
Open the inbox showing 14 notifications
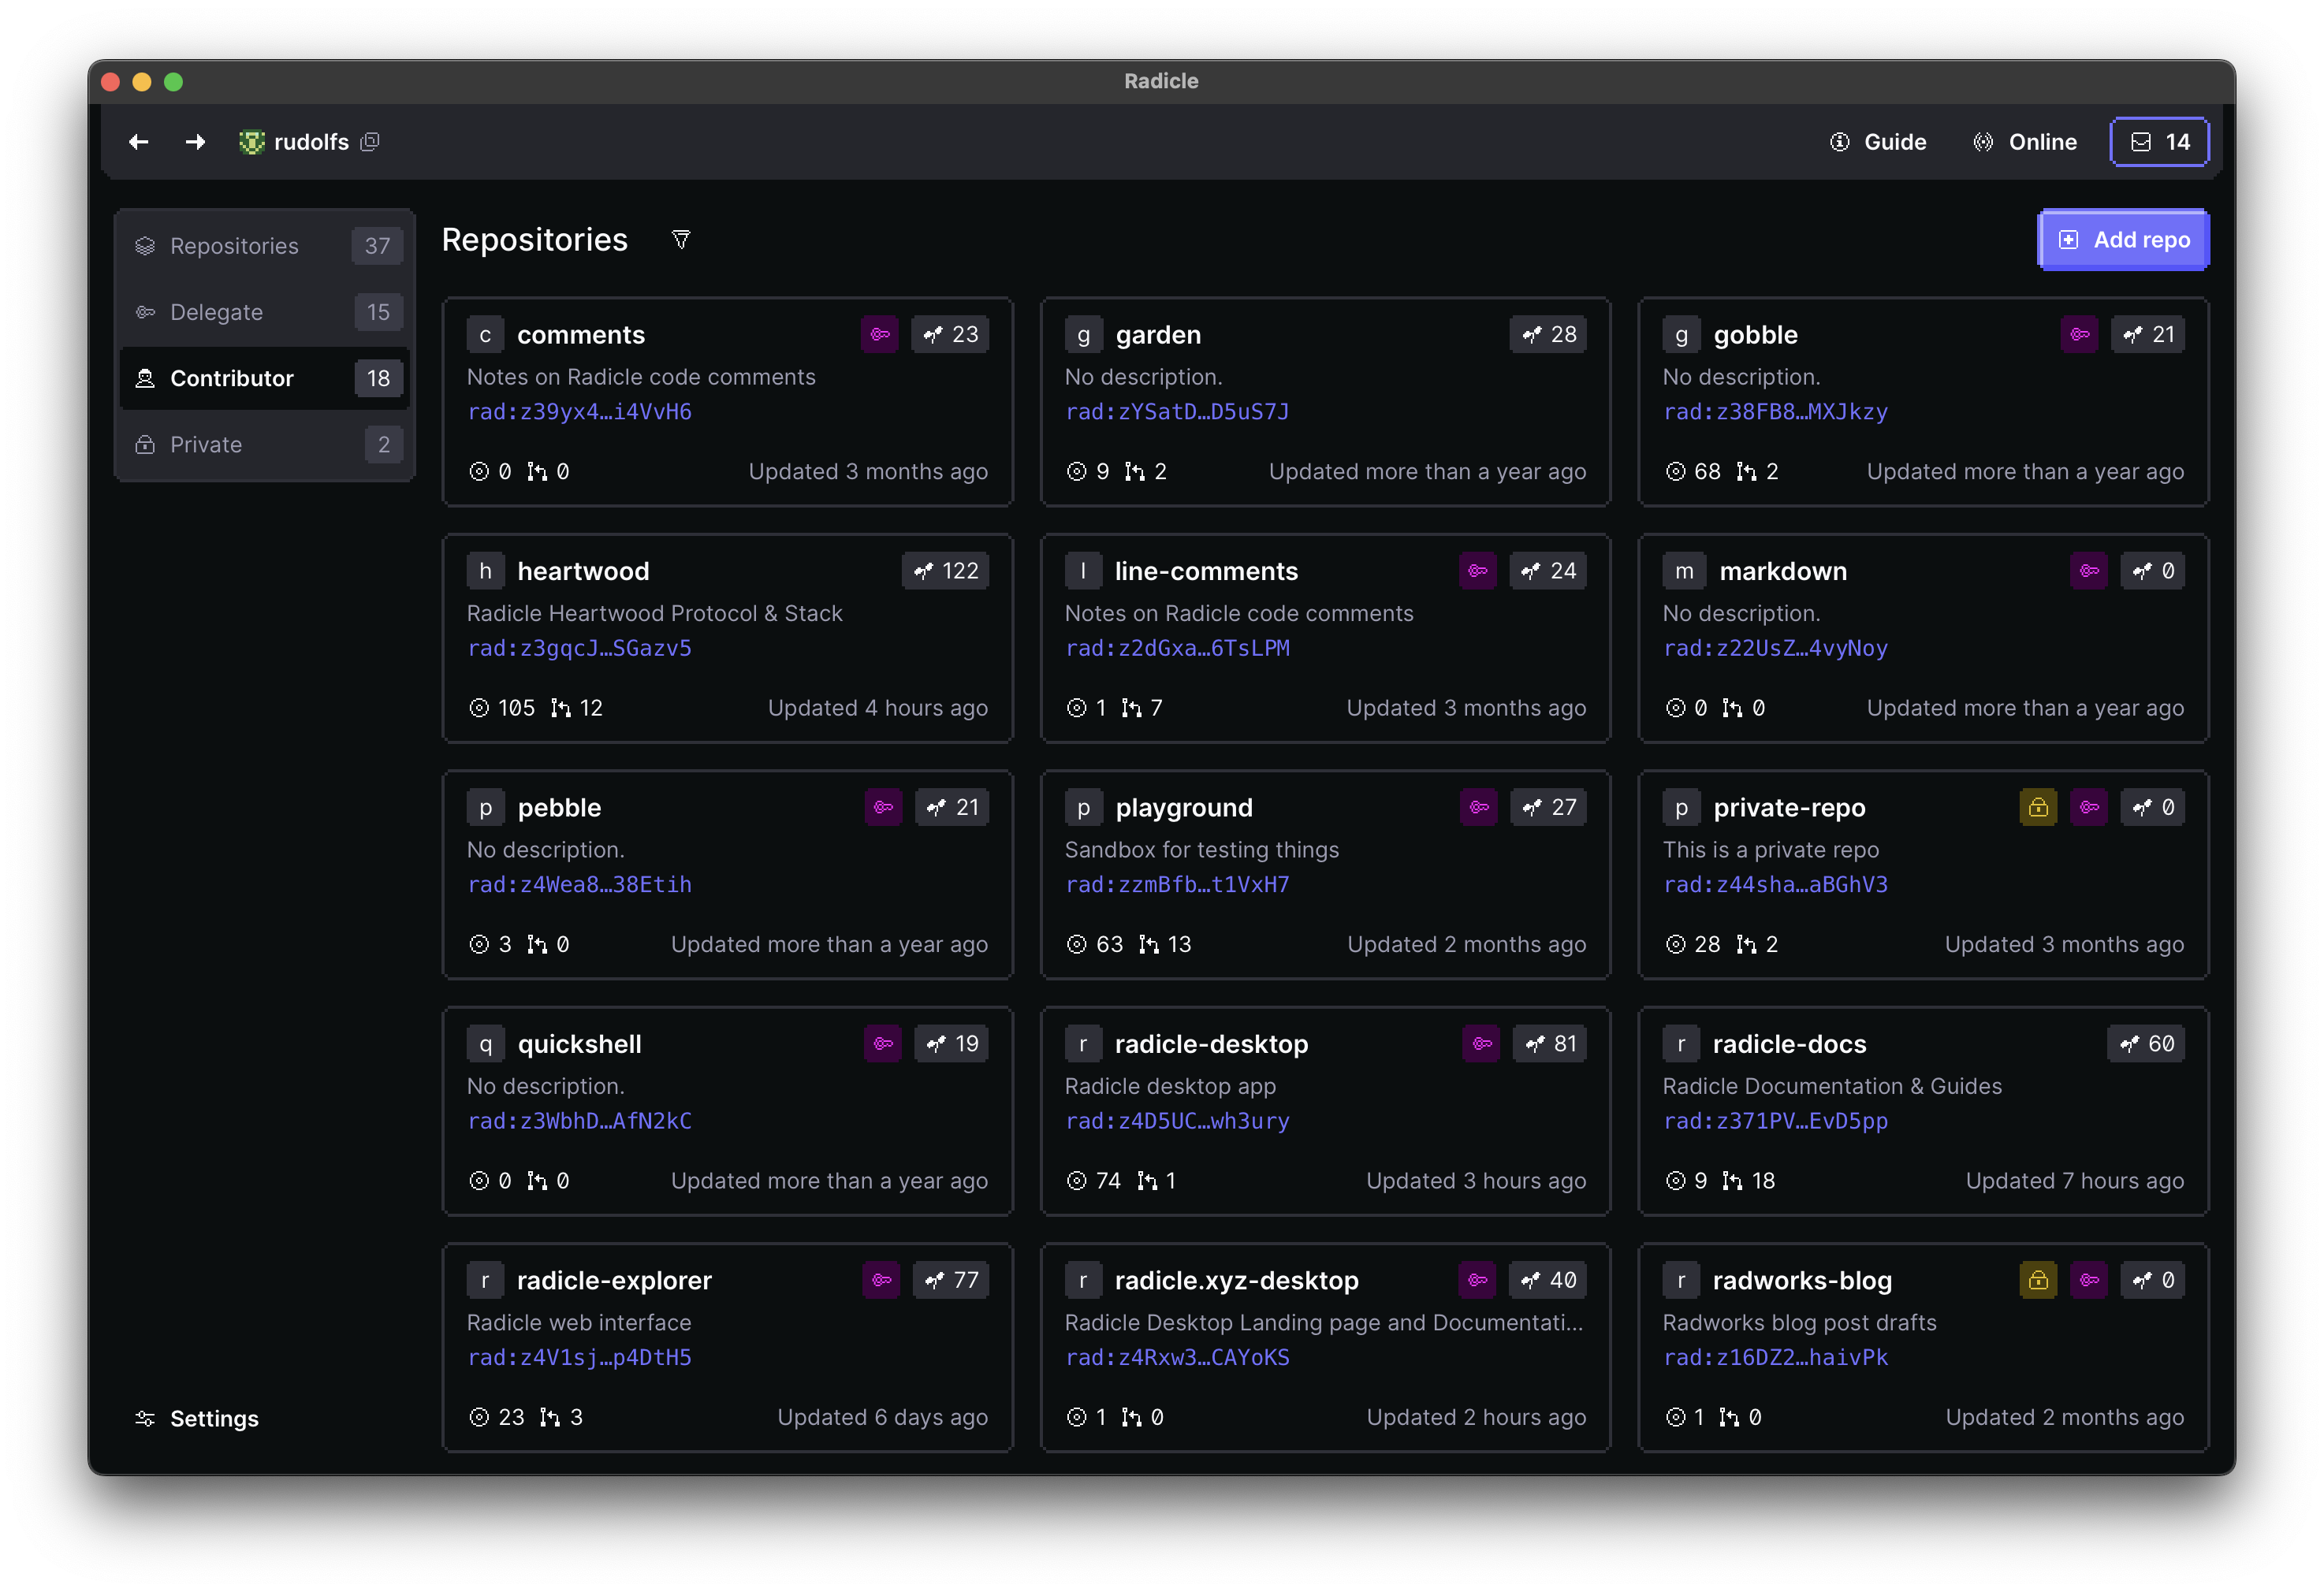point(2159,142)
